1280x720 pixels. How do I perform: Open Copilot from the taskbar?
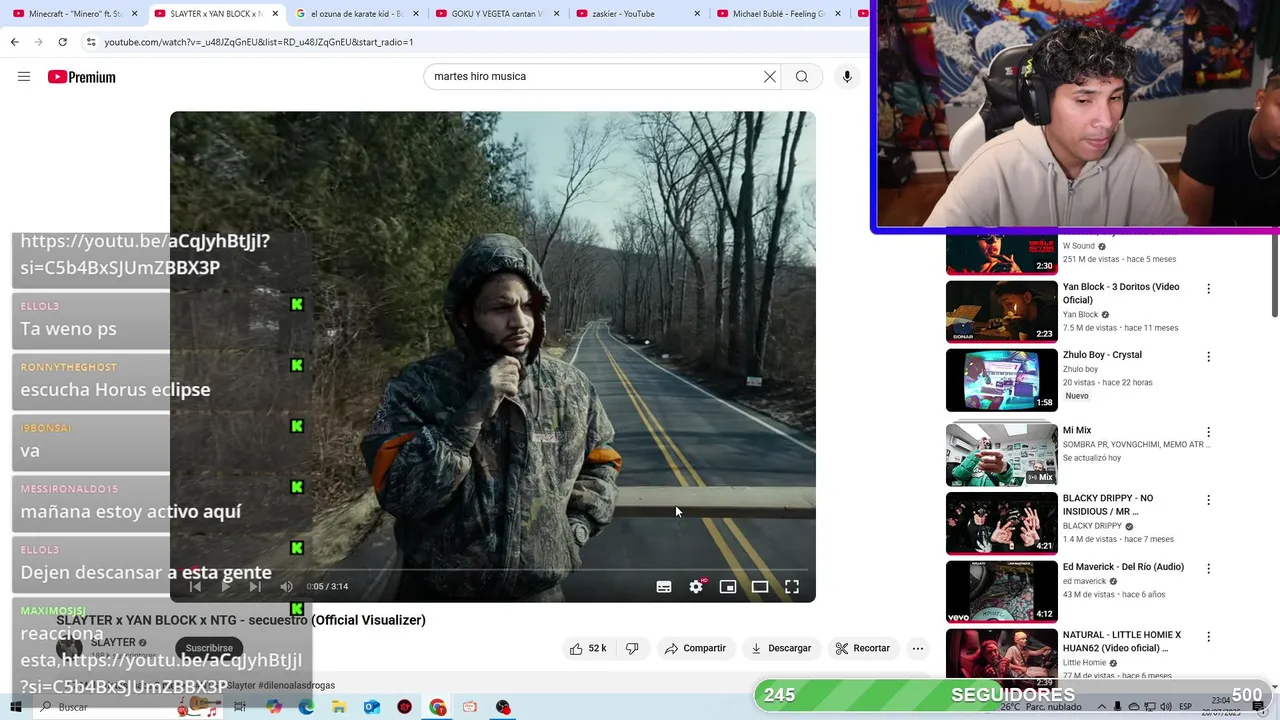pyautogui.click(x=274, y=707)
